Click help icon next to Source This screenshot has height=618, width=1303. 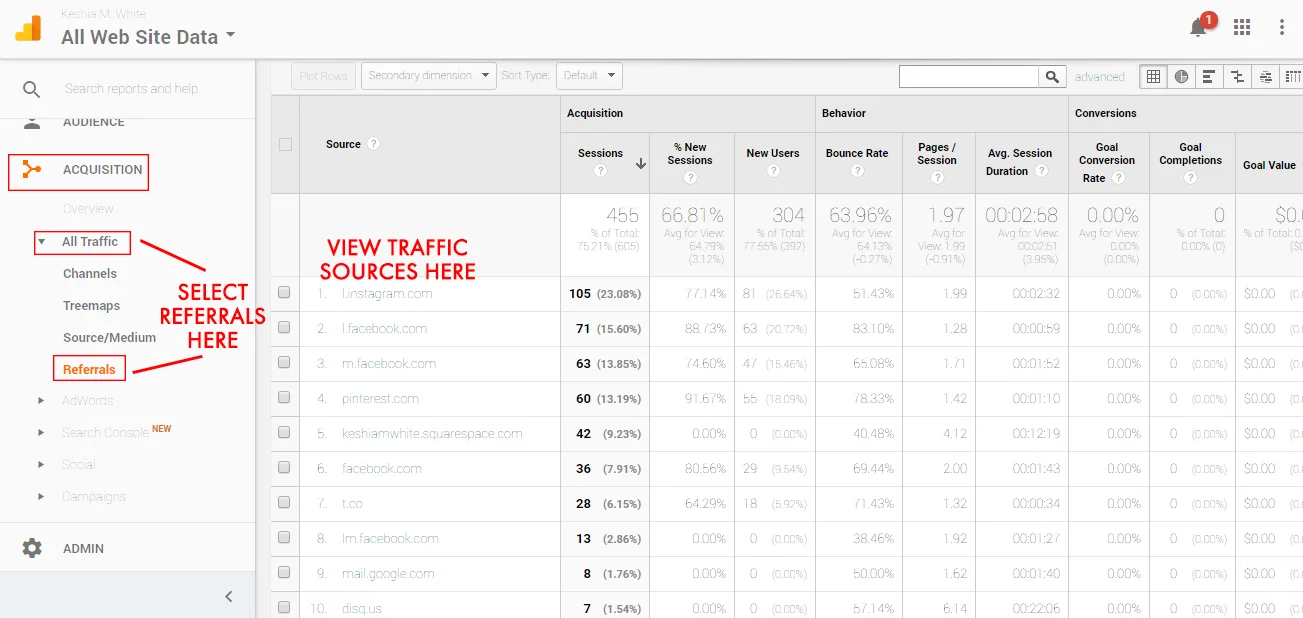[373, 144]
